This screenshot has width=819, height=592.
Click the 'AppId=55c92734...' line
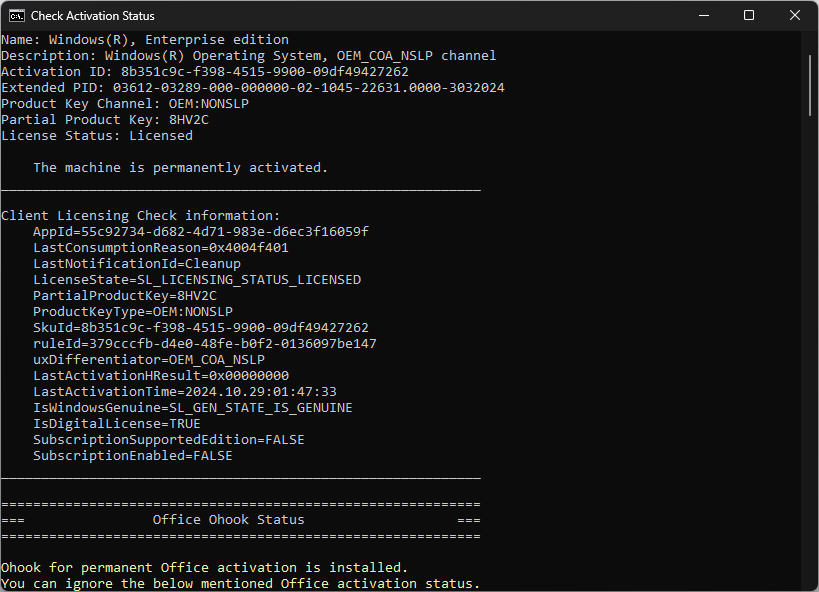click(201, 231)
